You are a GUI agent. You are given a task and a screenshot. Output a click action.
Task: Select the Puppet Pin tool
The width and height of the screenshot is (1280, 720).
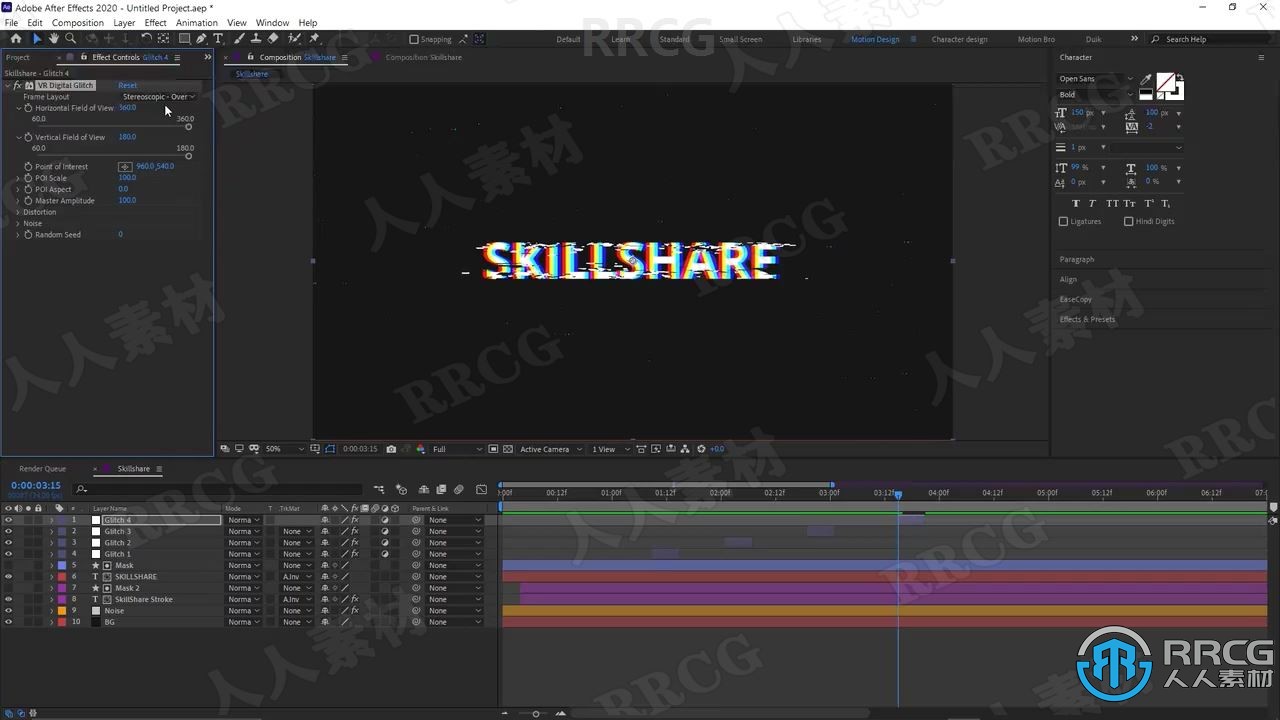[x=314, y=39]
